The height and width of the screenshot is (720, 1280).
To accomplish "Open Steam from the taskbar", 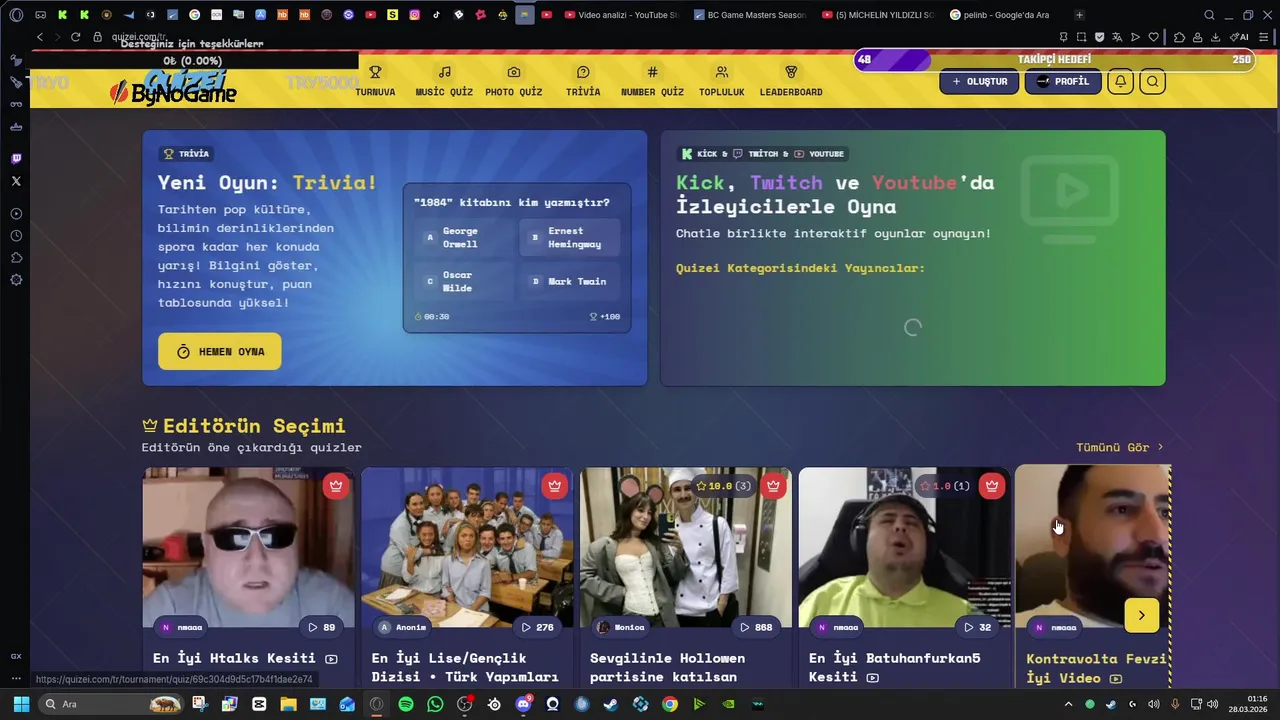I will point(611,704).
